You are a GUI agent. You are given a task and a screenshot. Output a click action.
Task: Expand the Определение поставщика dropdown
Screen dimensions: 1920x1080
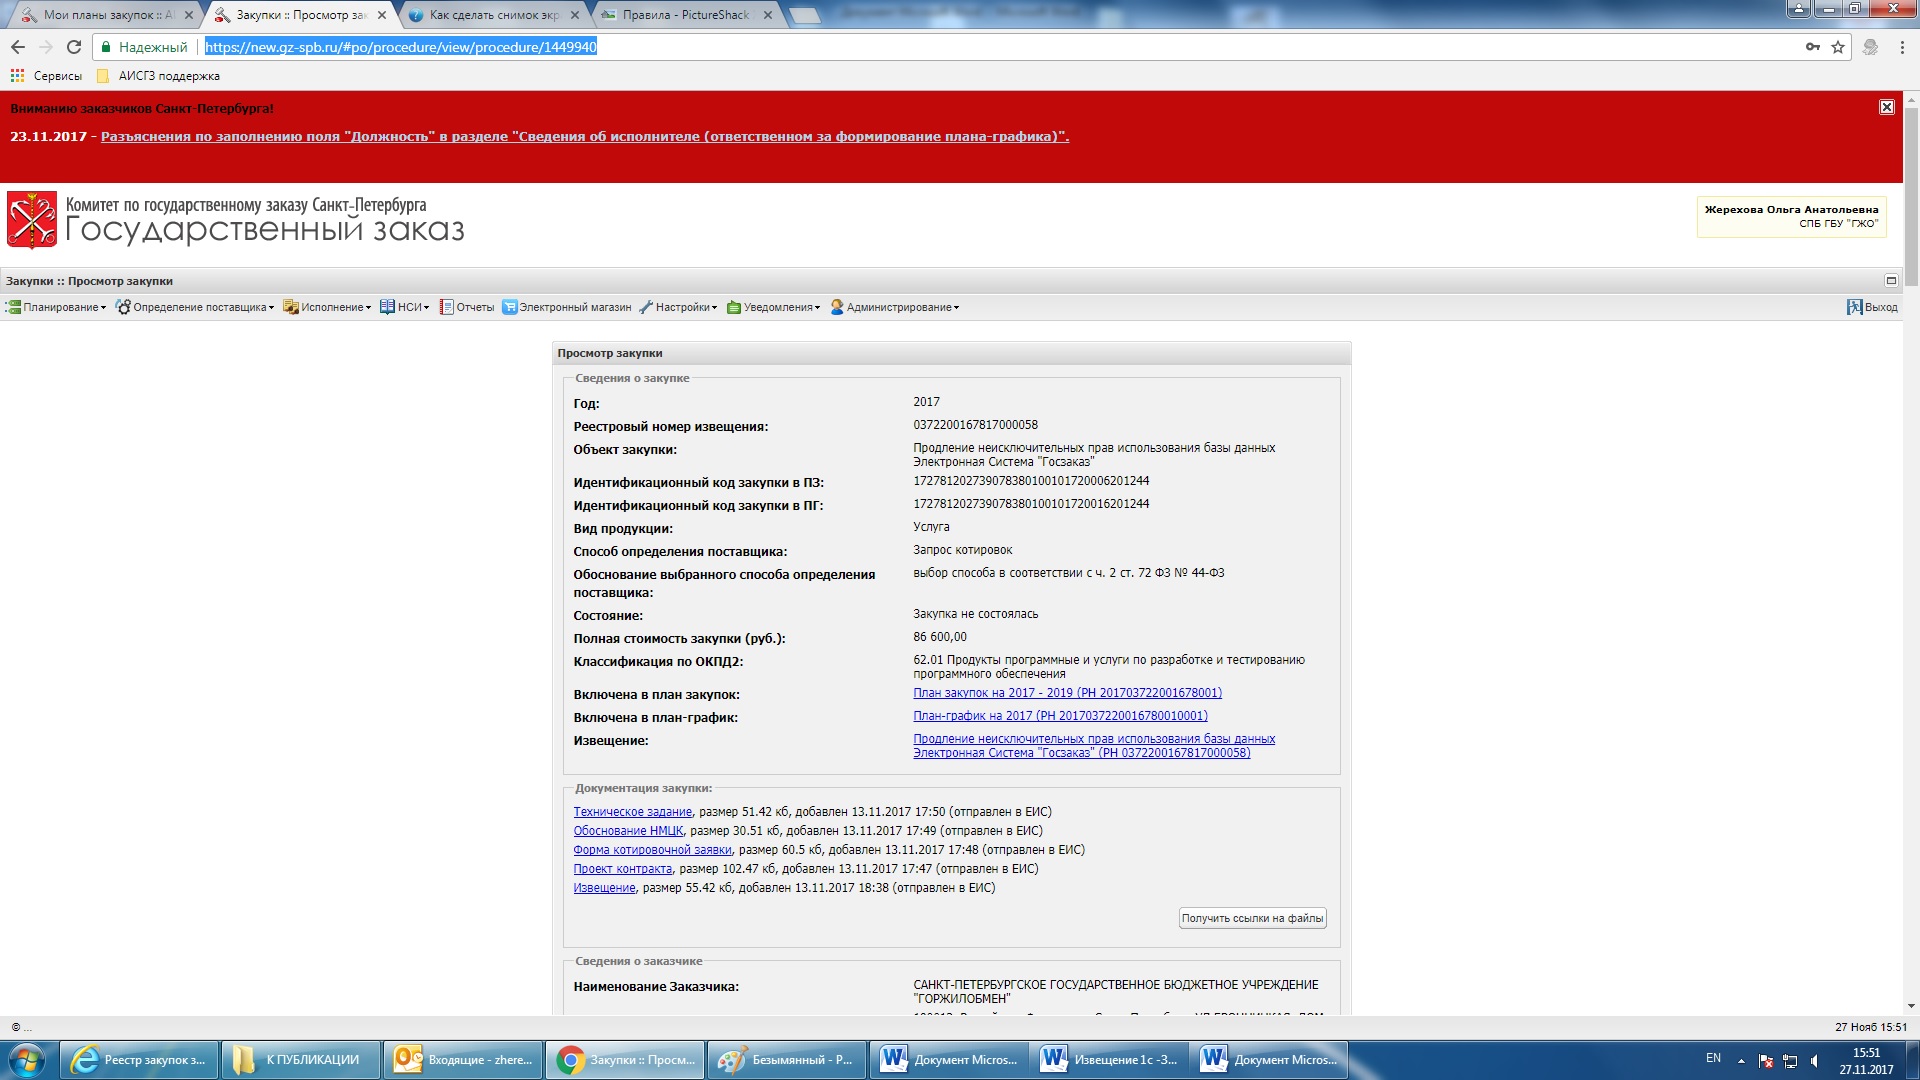click(x=195, y=307)
